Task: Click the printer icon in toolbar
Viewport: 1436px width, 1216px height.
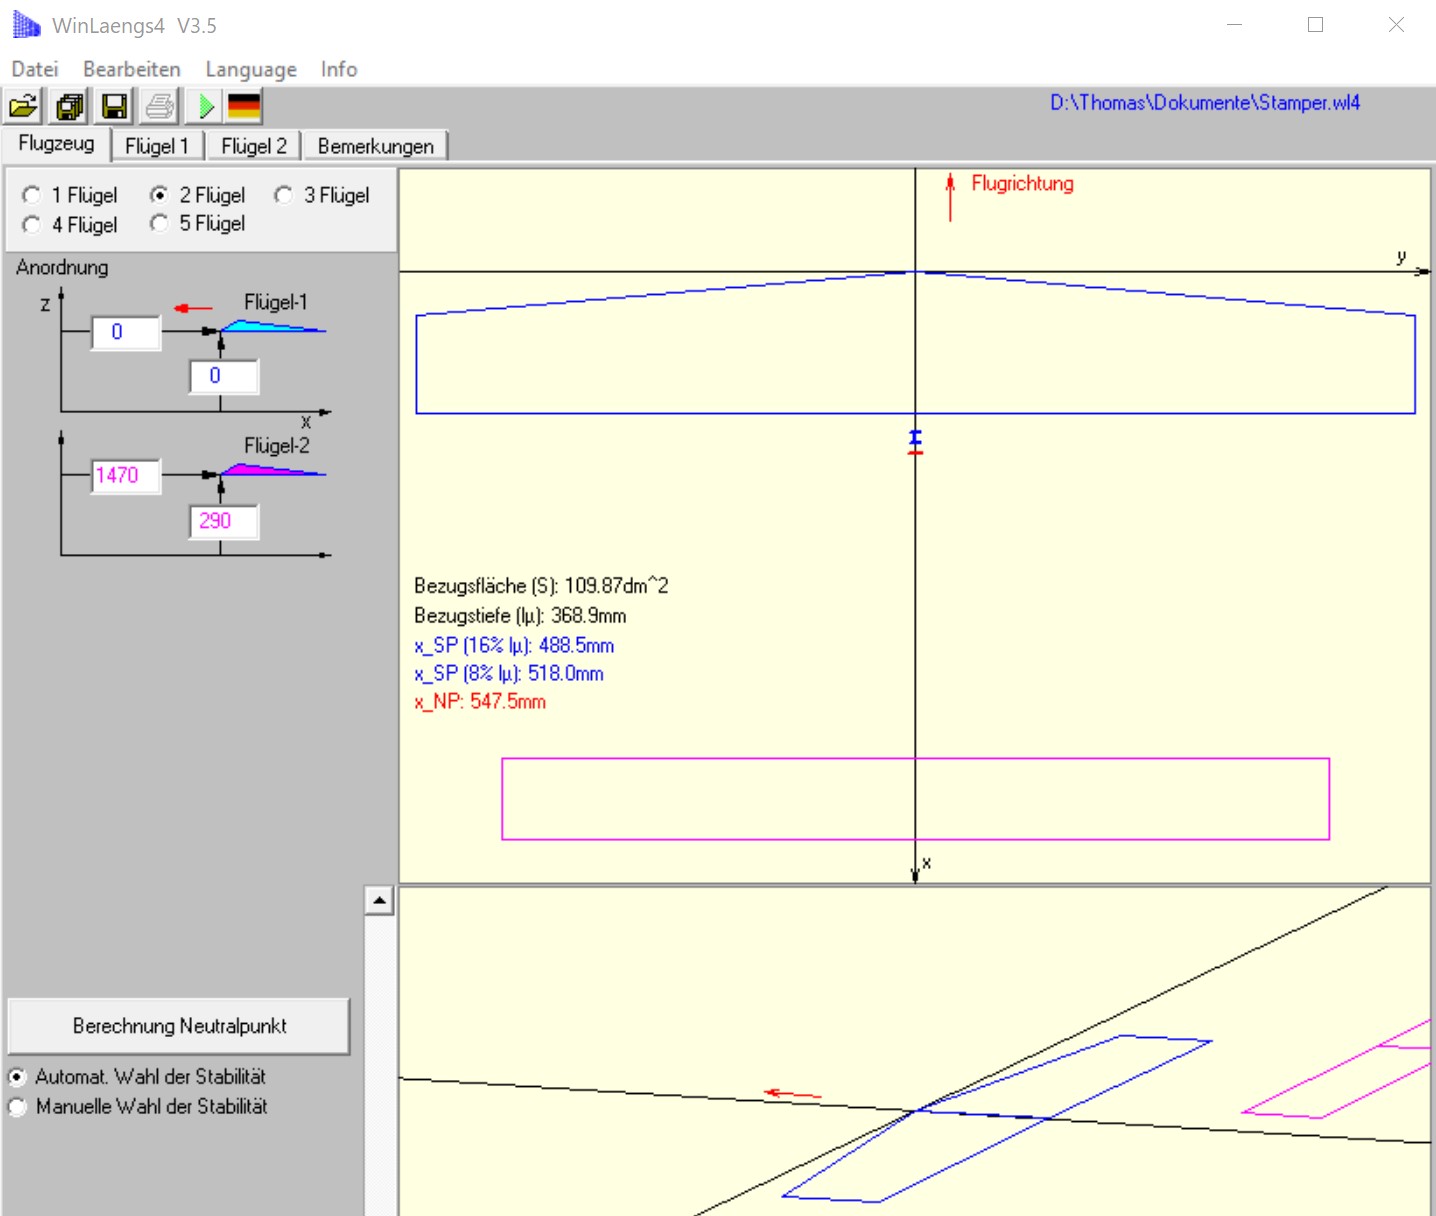Action: 160,106
